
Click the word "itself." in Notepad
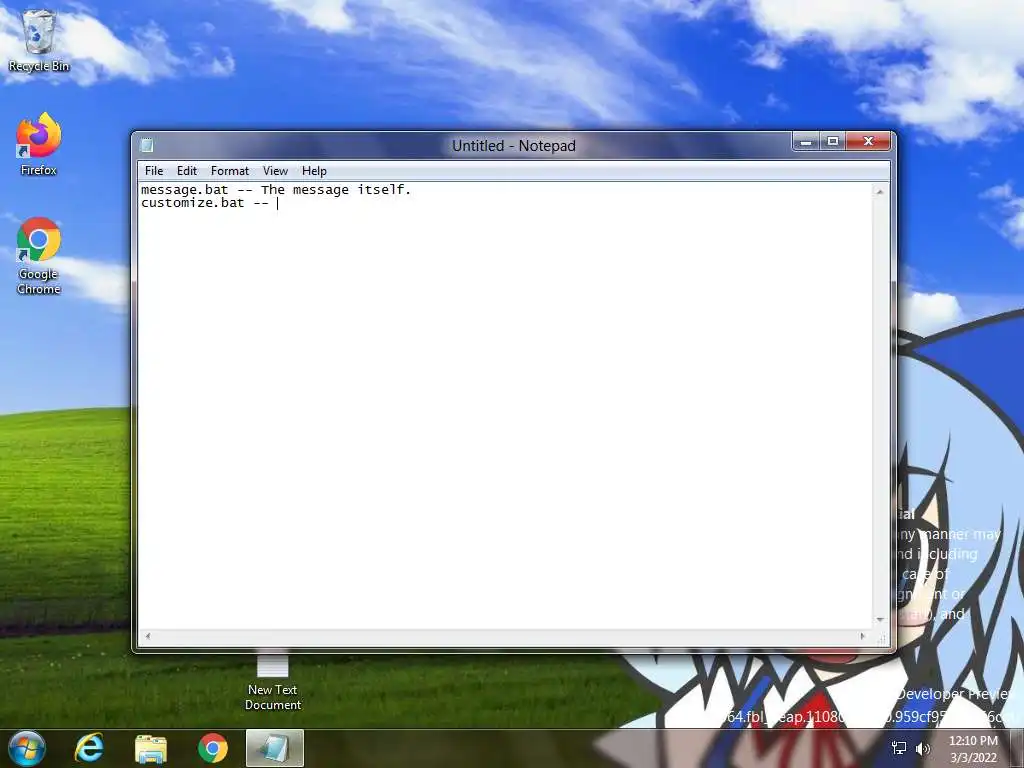coord(384,189)
